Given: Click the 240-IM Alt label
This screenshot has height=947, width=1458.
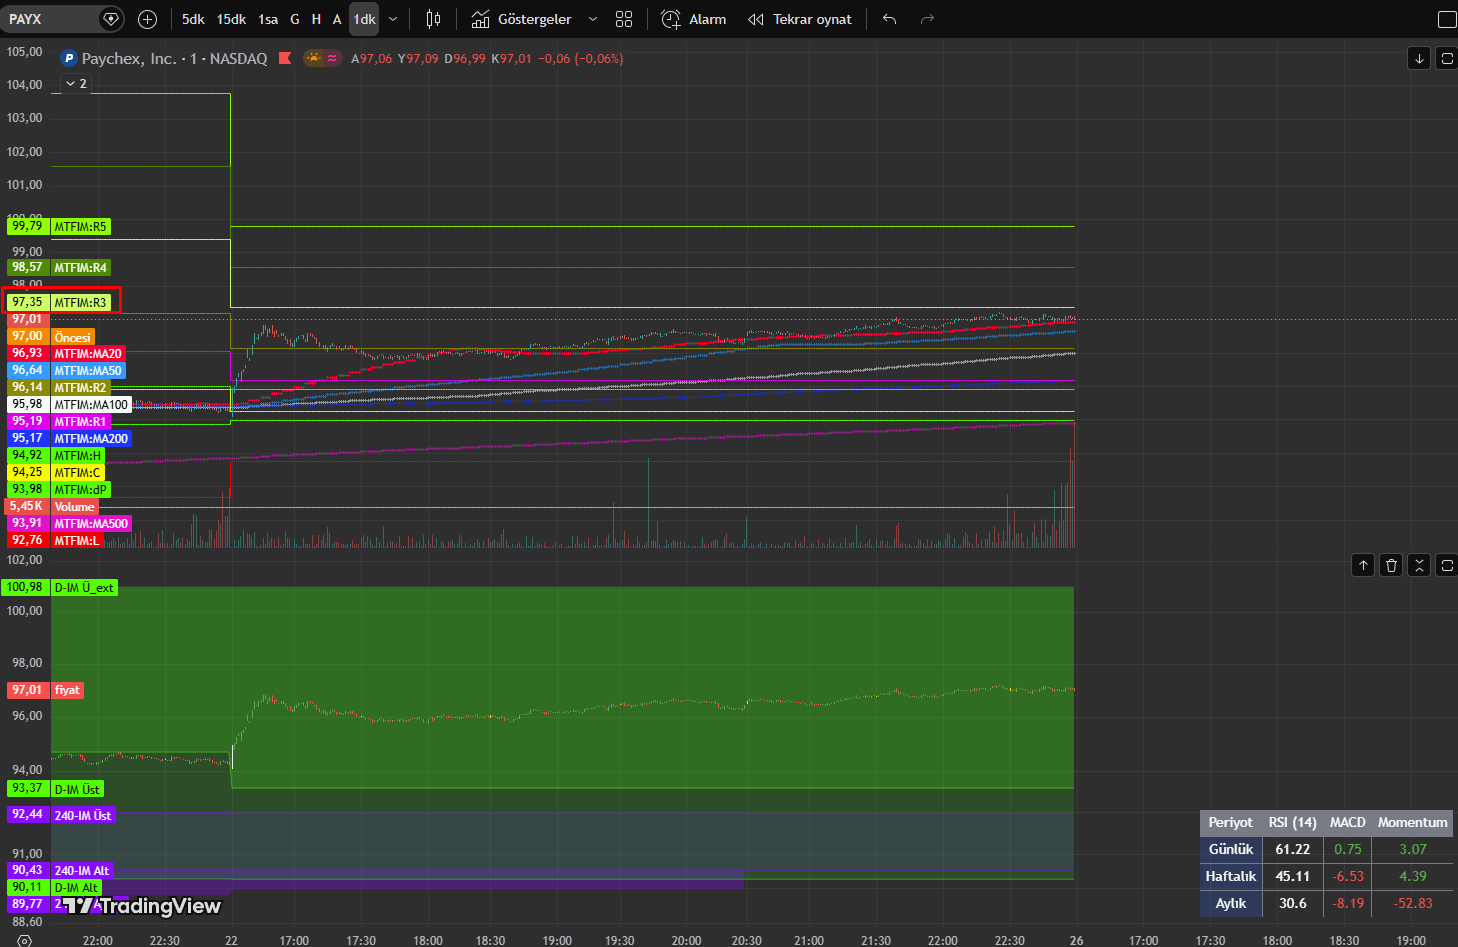Looking at the screenshot, I should tap(82, 871).
